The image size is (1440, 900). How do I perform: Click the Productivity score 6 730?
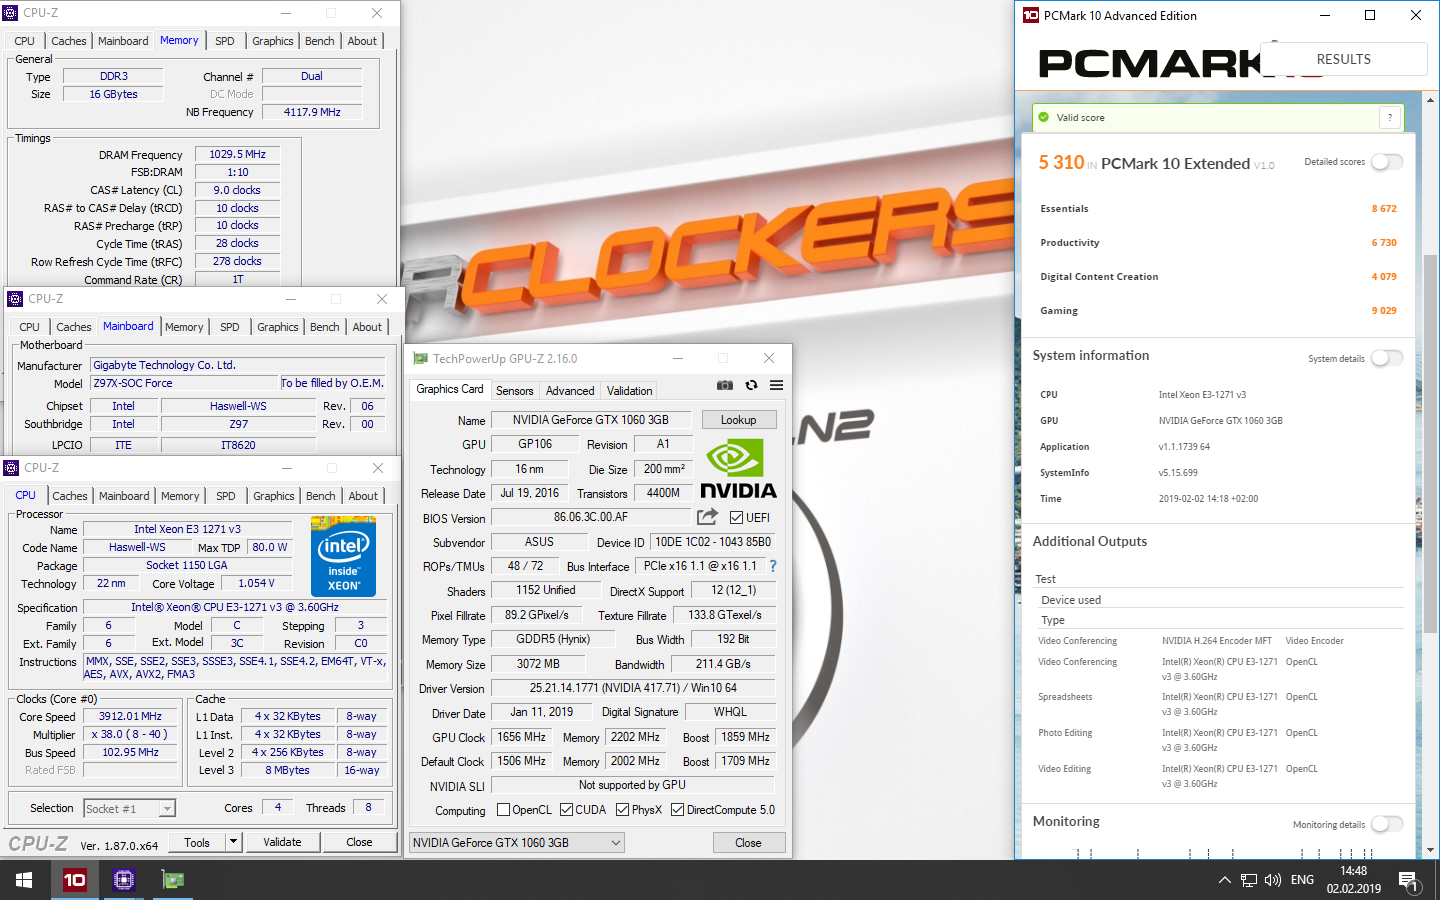[x=1384, y=243]
